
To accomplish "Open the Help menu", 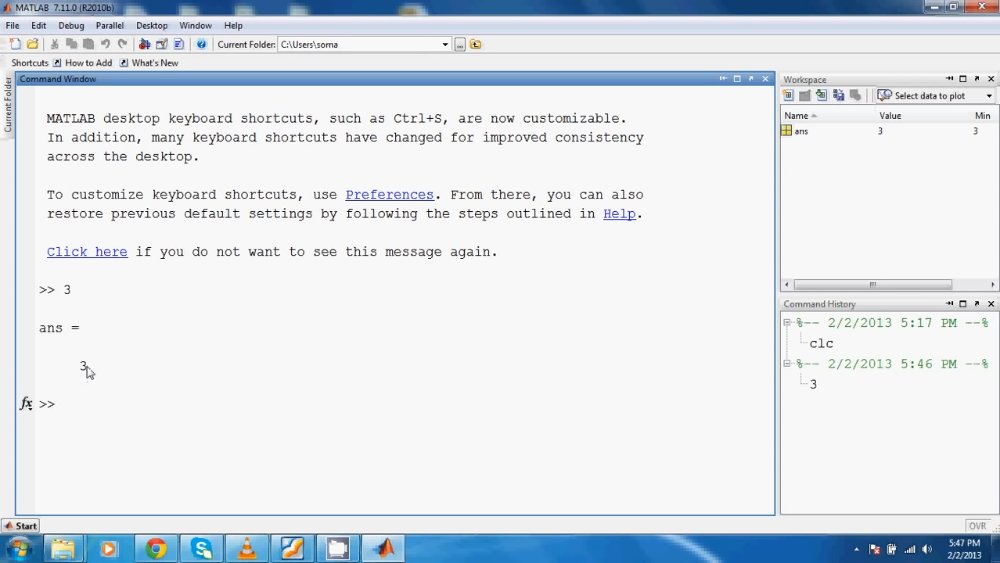I will pos(233,26).
